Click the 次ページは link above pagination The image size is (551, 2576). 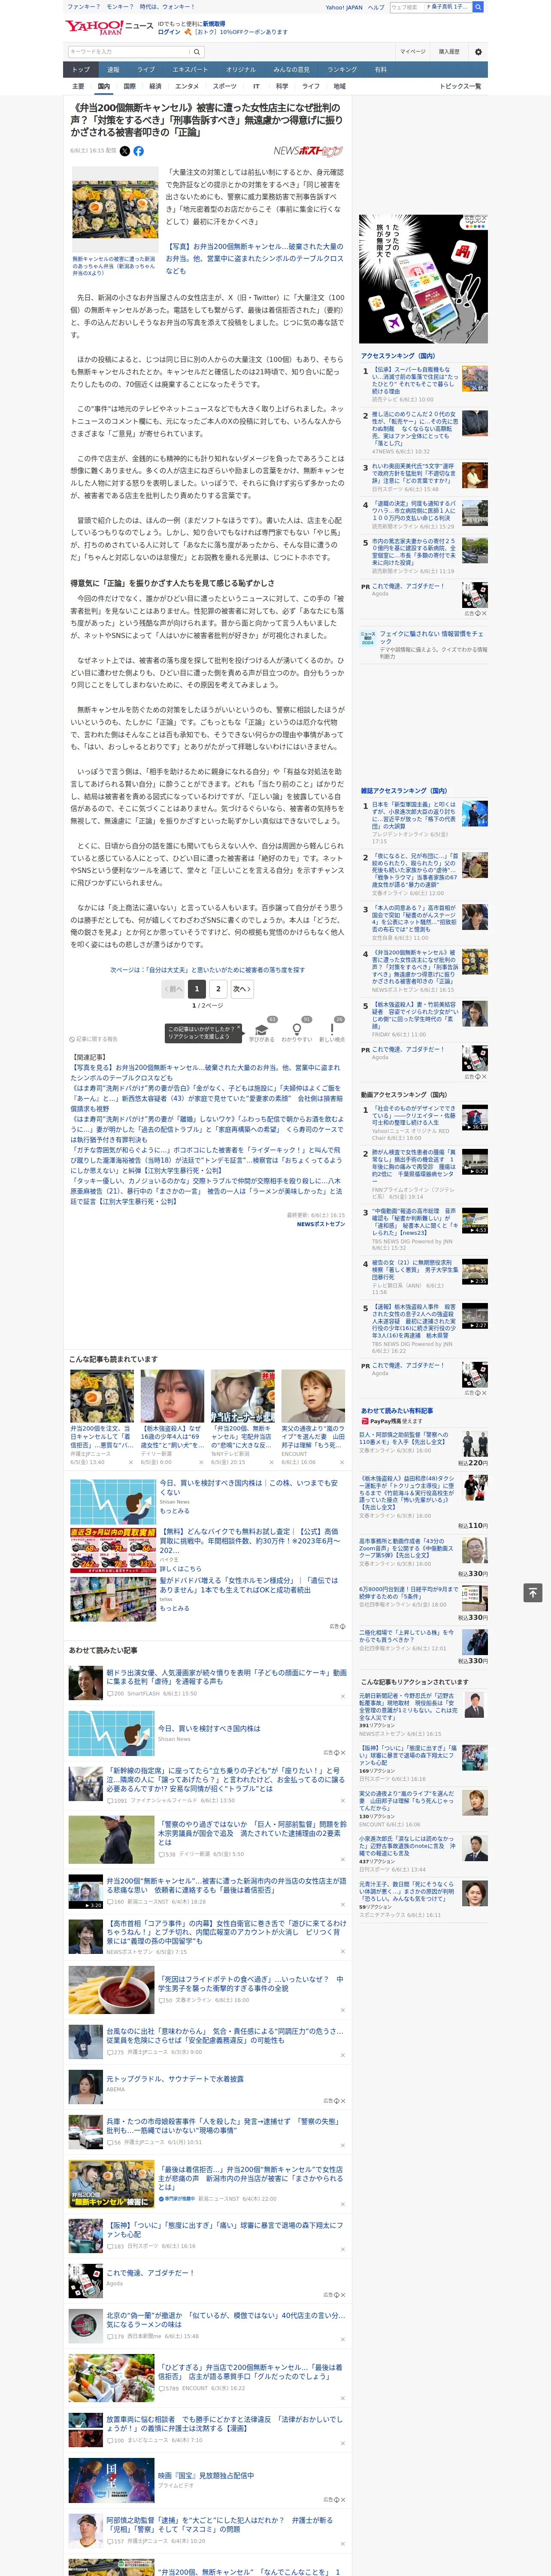(x=207, y=969)
